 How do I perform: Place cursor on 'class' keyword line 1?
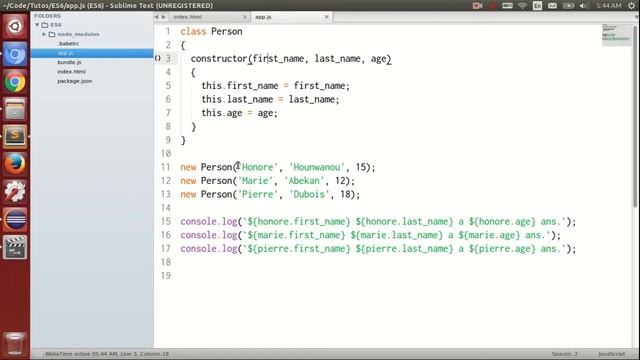pyautogui.click(x=193, y=31)
